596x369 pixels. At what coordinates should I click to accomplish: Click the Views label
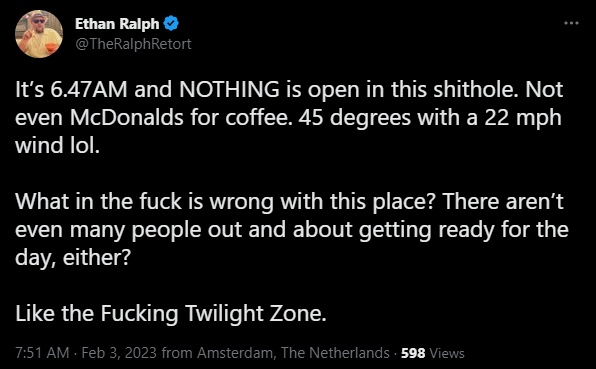coord(447,353)
